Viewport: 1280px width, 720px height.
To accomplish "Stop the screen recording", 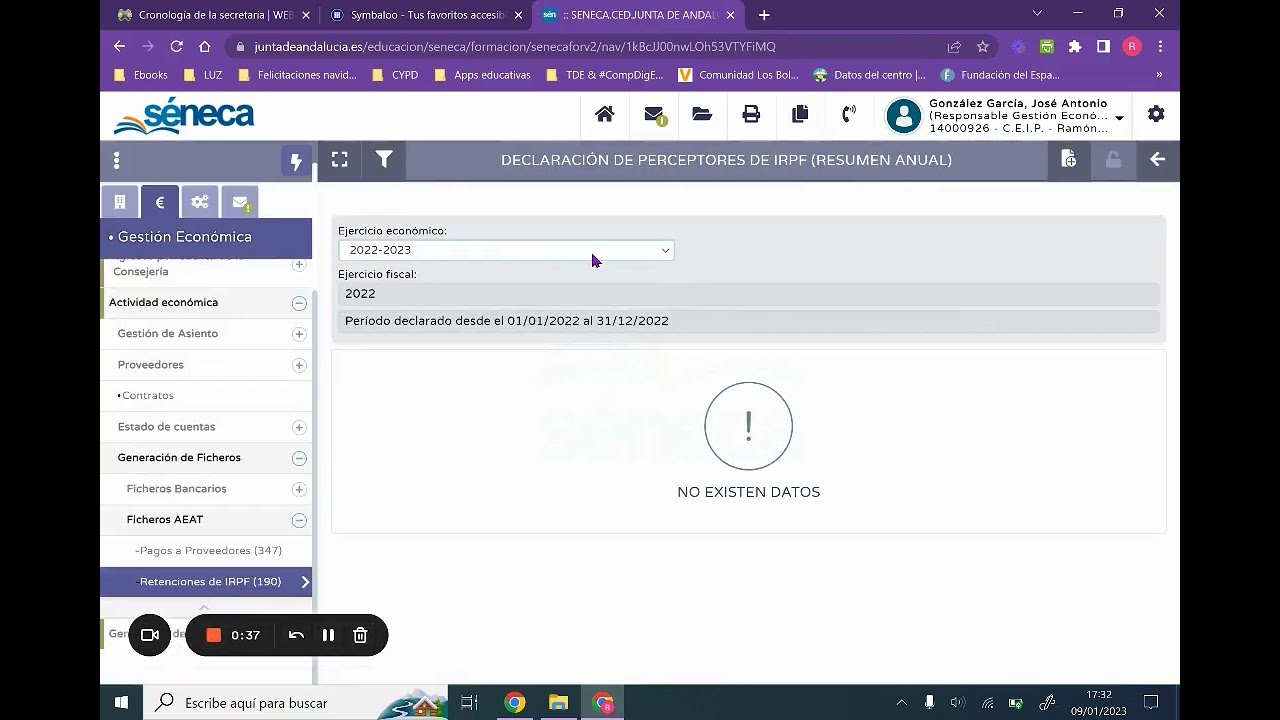I will pyautogui.click(x=213, y=635).
